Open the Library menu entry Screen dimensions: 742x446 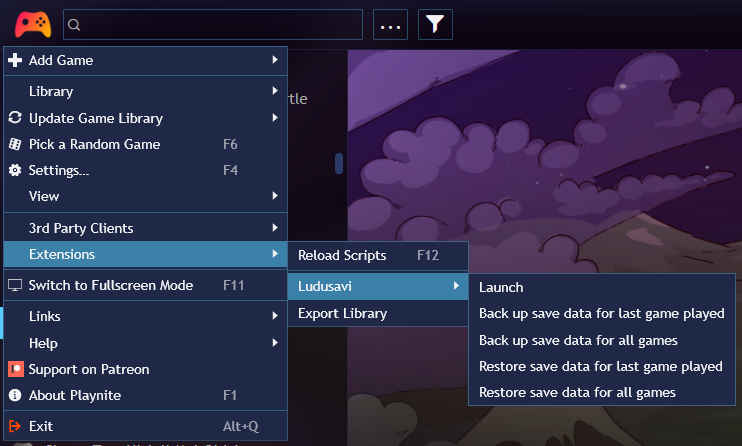coord(145,91)
